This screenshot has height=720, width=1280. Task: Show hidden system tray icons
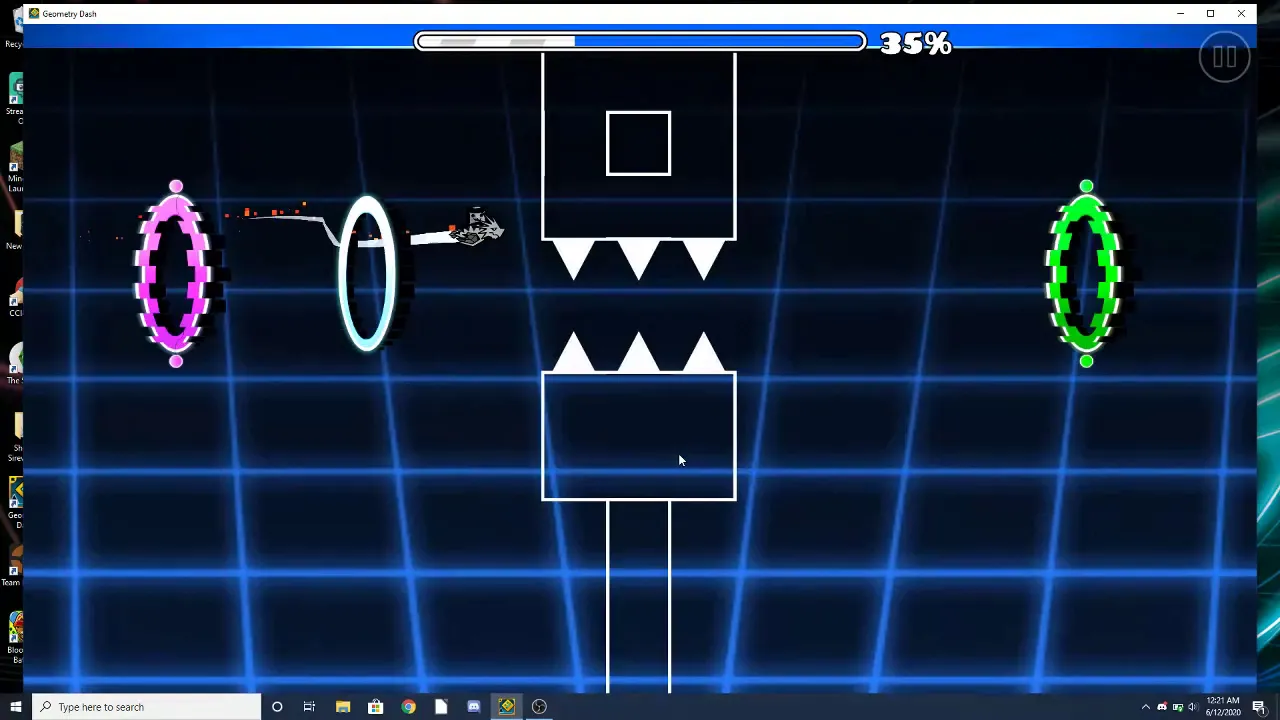[1146, 707]
